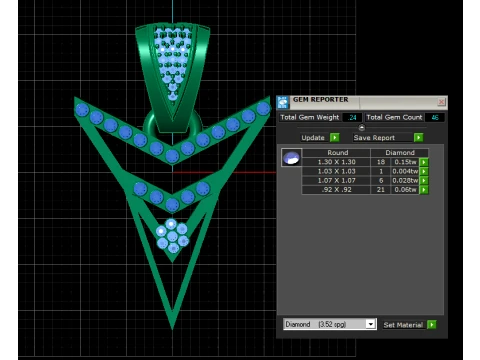Image resolution: width=480 pixels, height=360 pixels.
Task: Click the 0.004tw weight cell
Action: click(405, 171)
